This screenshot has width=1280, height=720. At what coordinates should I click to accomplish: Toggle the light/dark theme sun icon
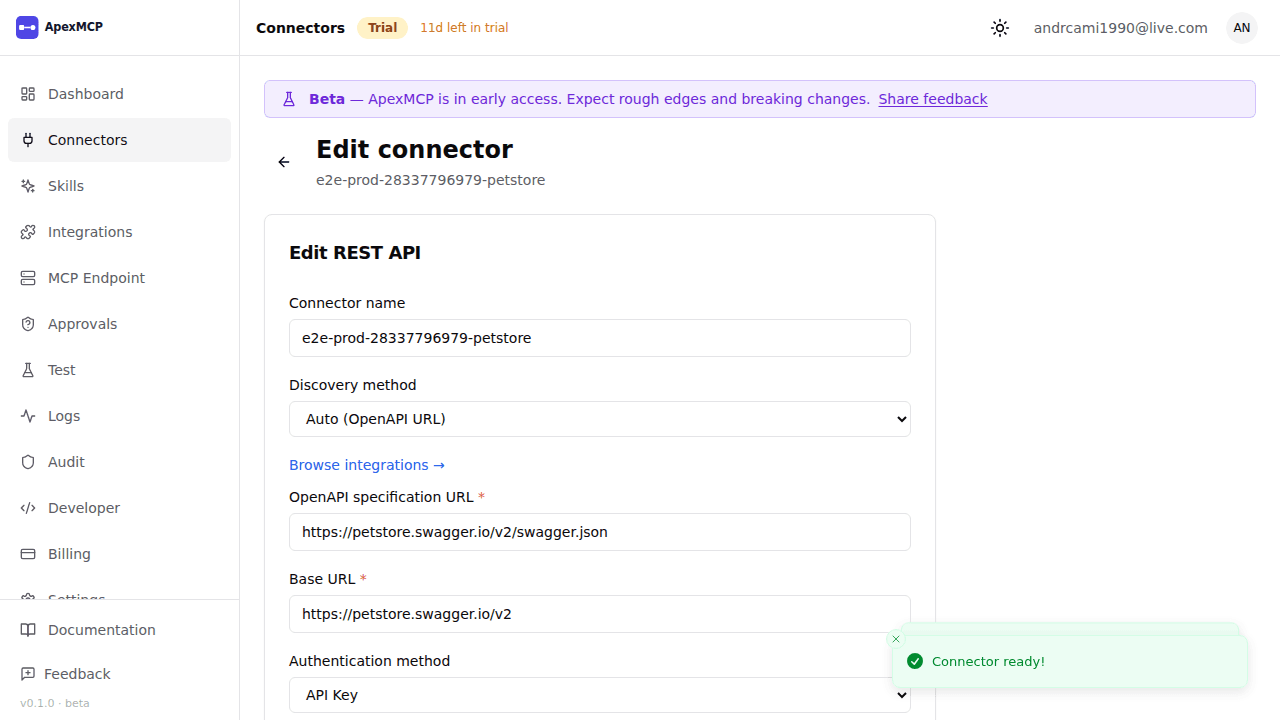pos(1000,28)
